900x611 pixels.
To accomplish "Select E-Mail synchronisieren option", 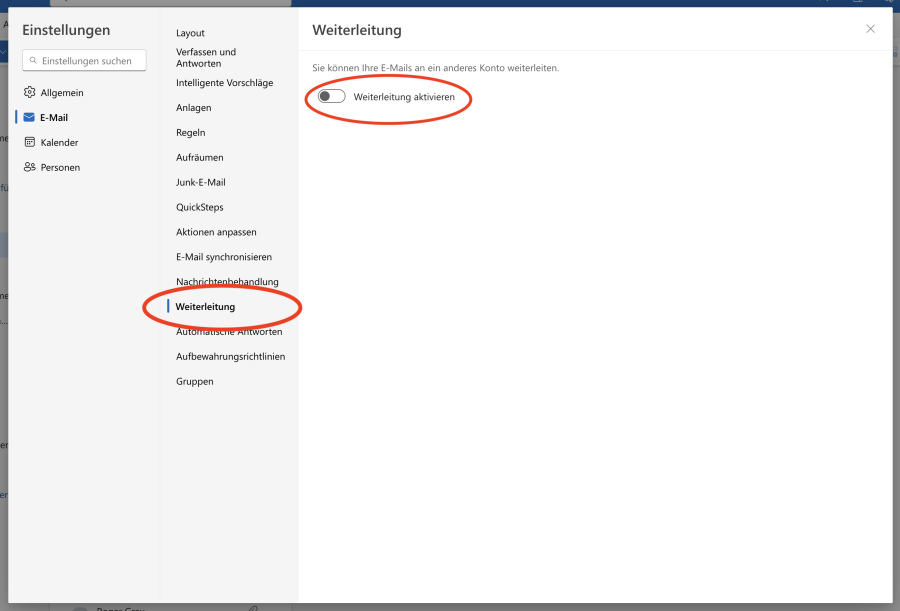I will click(223, 257).
